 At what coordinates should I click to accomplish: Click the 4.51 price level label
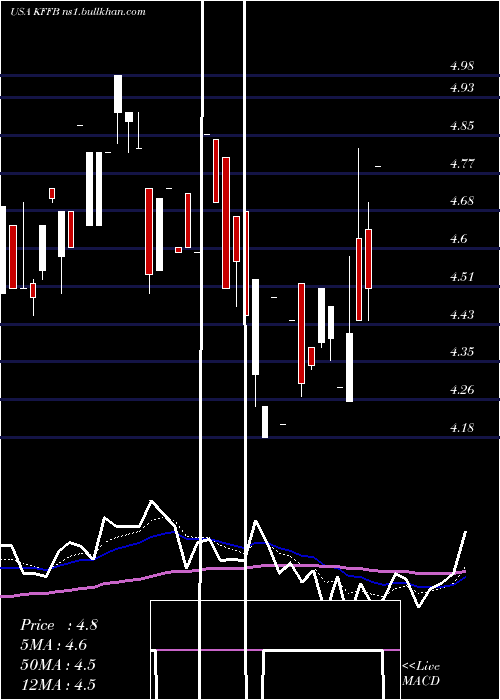462,276
